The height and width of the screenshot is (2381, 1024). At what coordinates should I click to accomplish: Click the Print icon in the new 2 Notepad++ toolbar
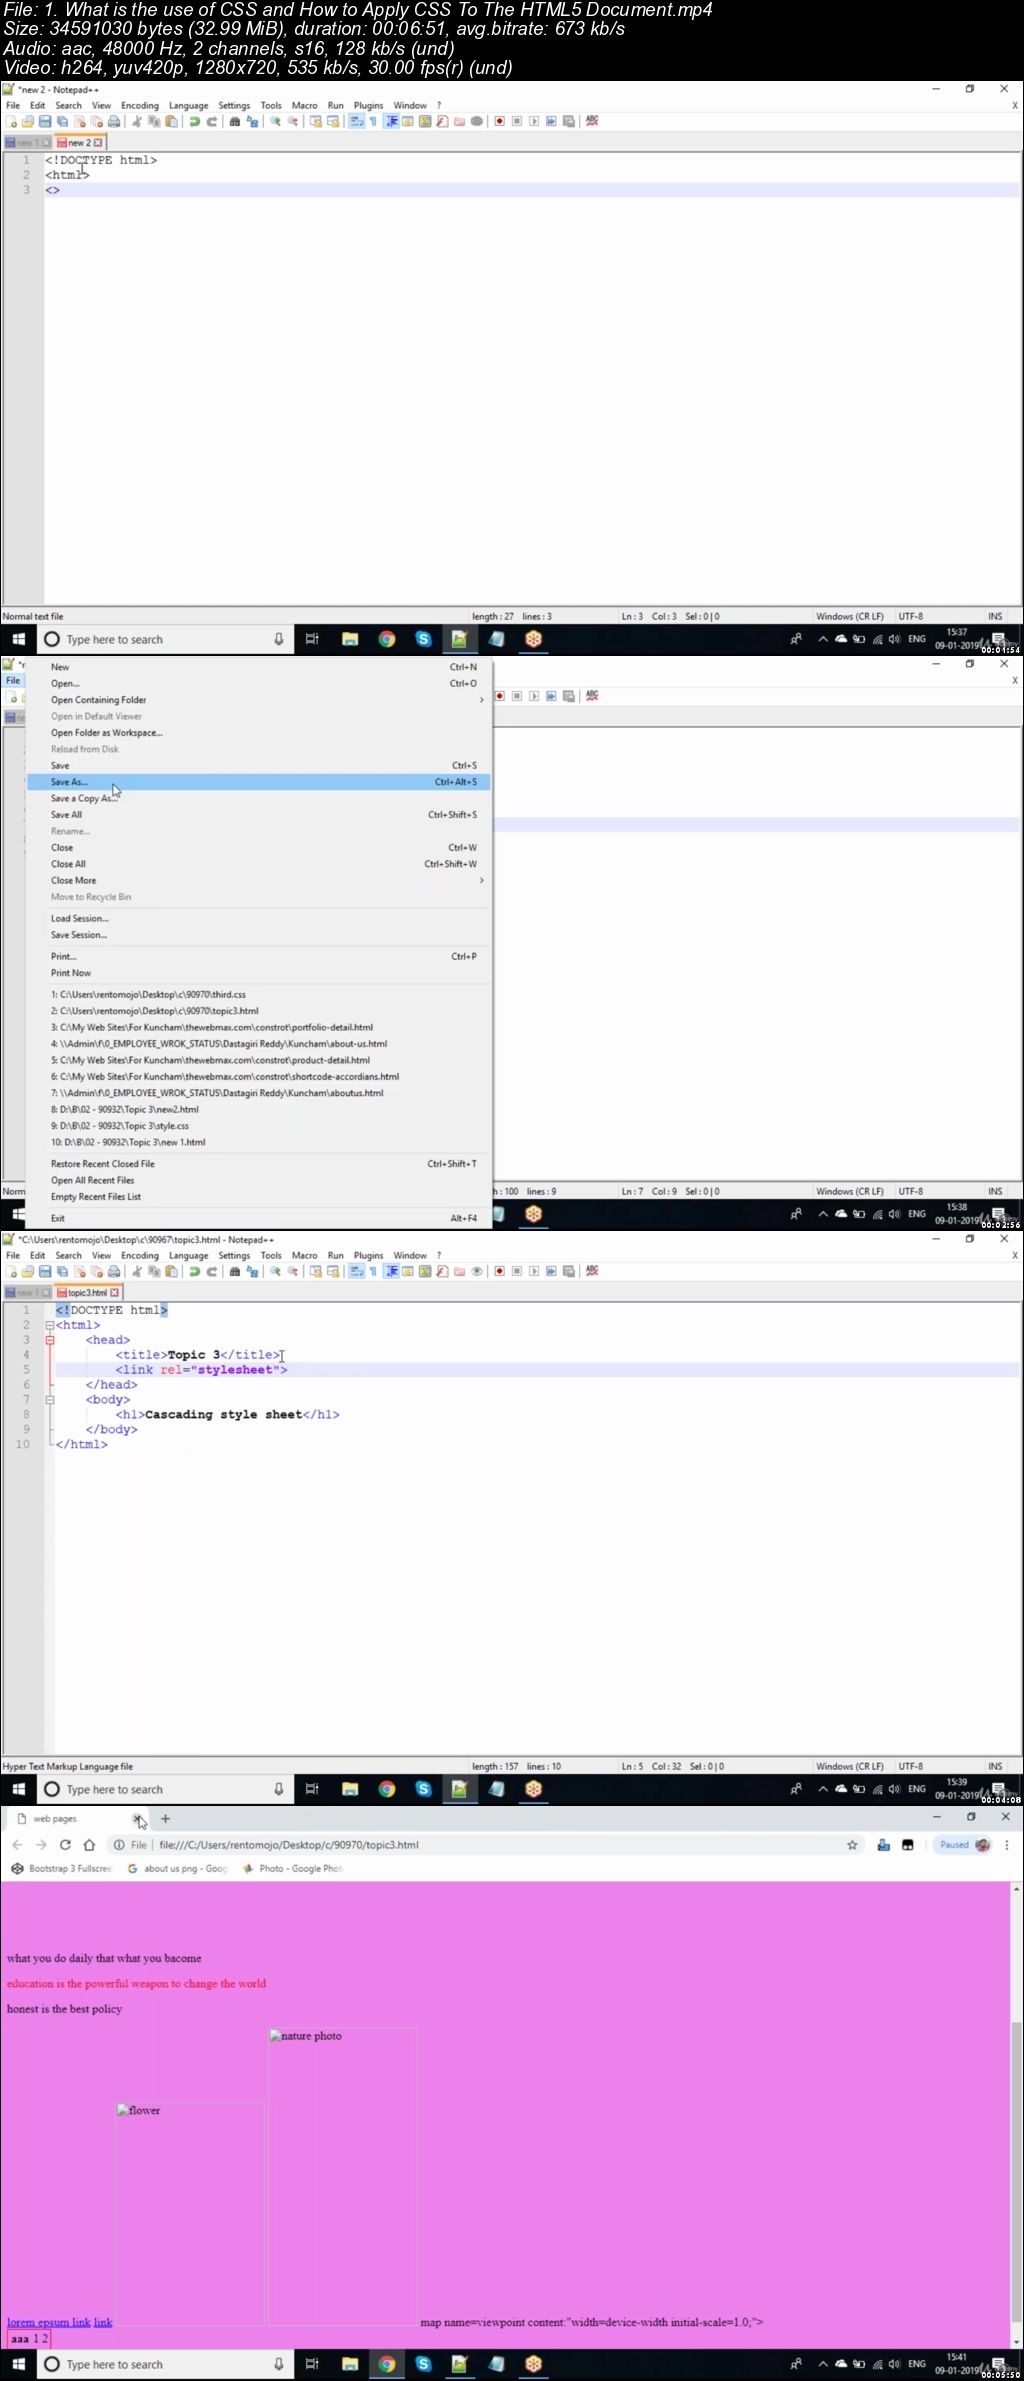pos(114,121)
